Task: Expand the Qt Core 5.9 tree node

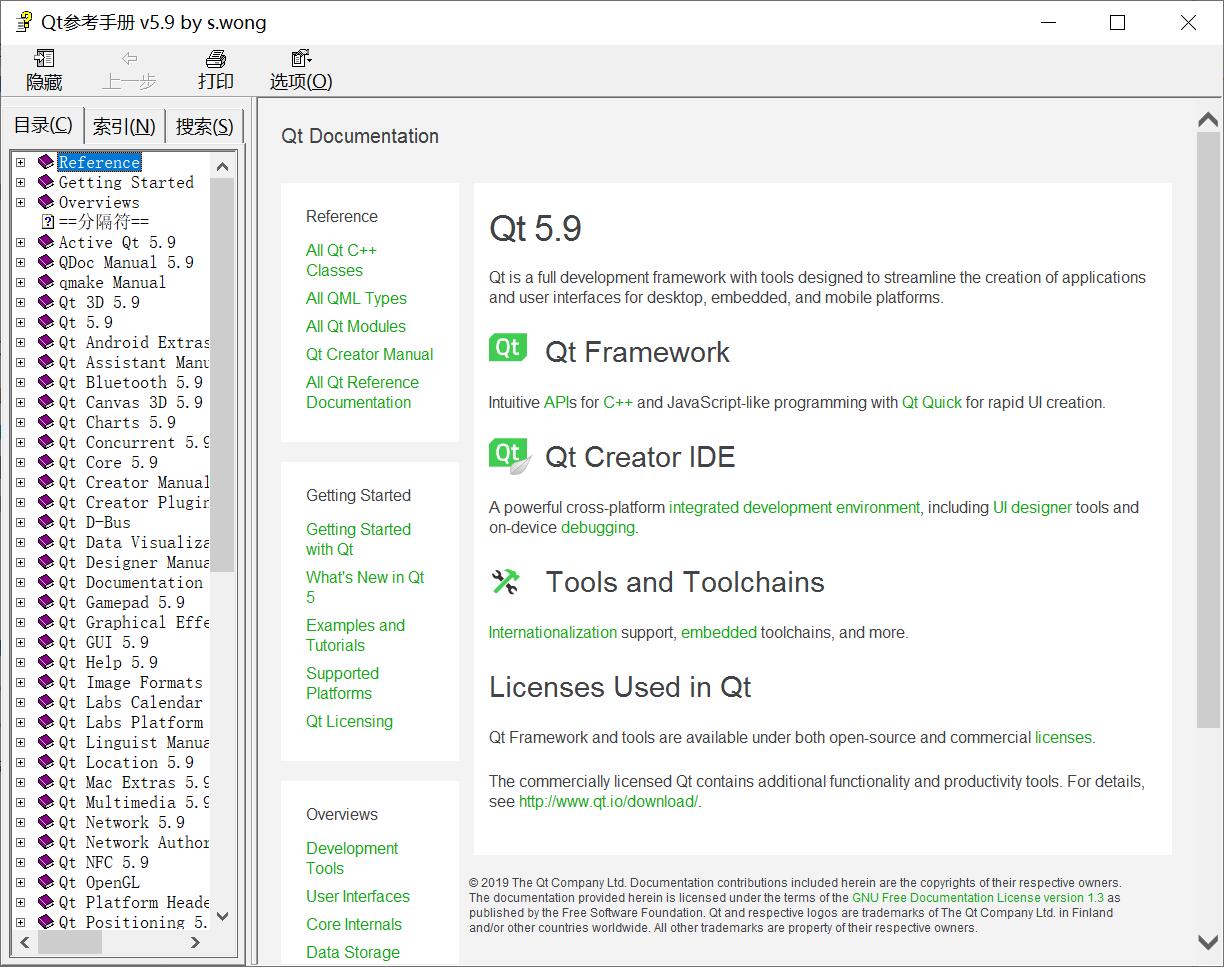Action: click(x=20, y=462)
